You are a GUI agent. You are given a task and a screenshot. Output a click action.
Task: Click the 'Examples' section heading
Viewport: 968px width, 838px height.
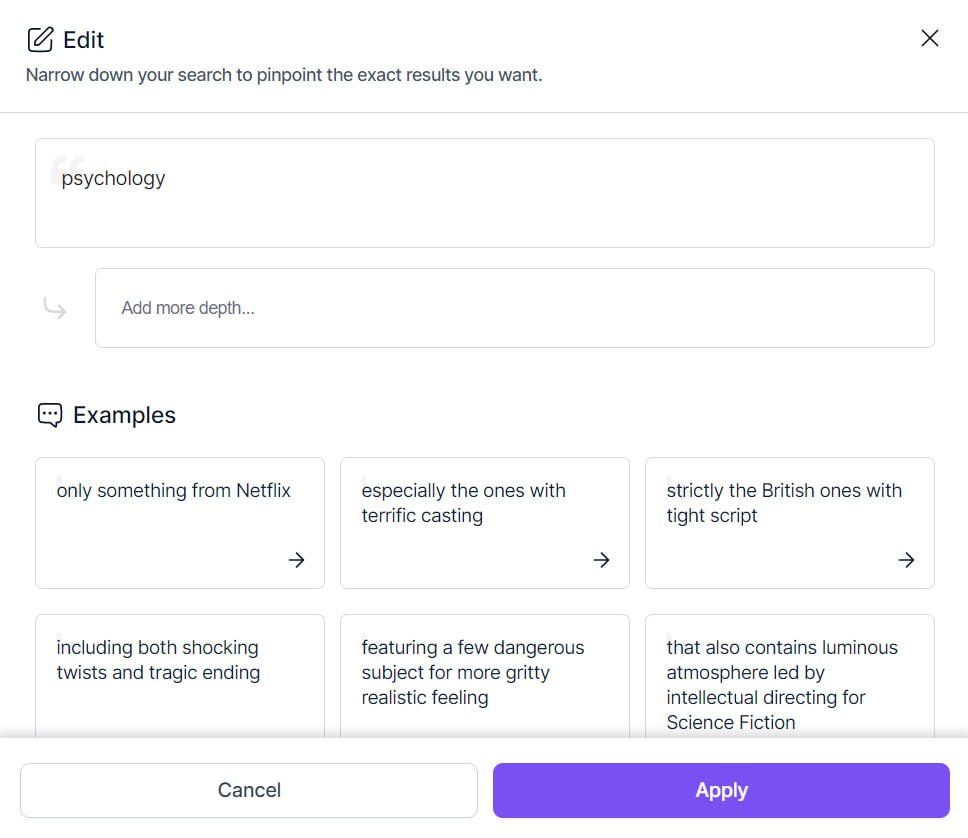[124, 415]
